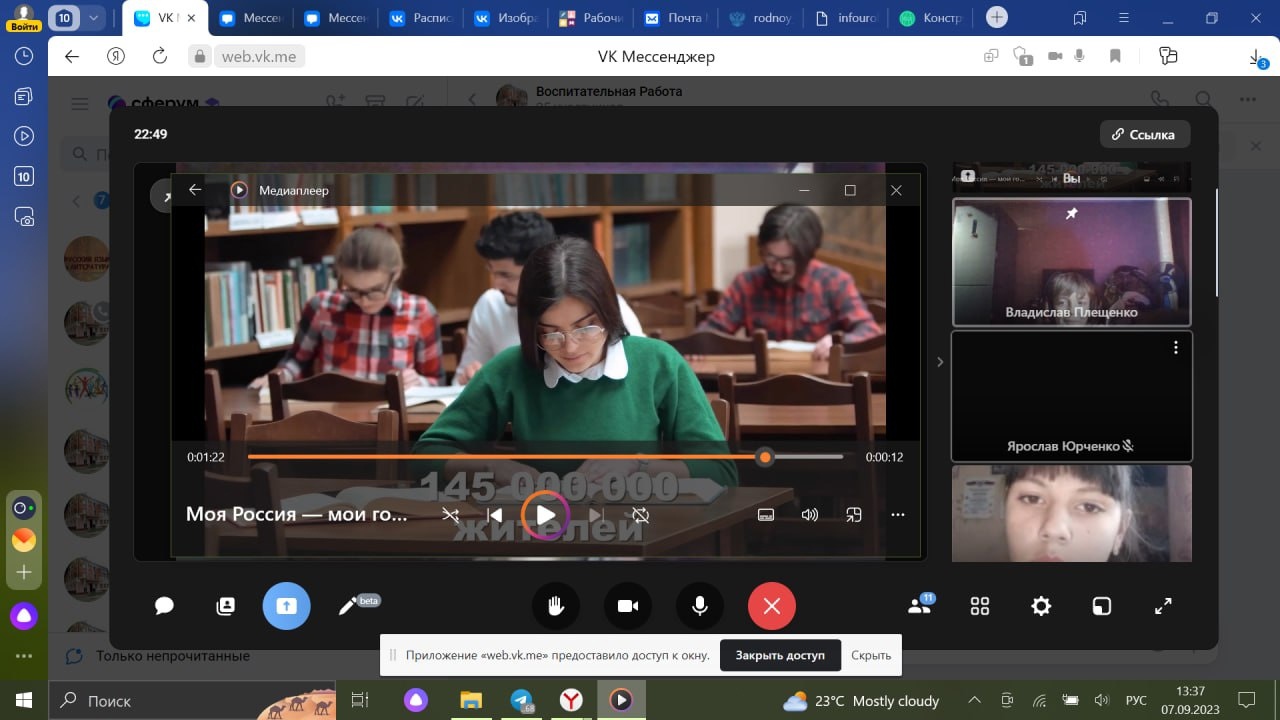This screenshot has height=720, width=1280.
Task: Hide the sharing notification via Скрыть
Action: tap(871, 656)
